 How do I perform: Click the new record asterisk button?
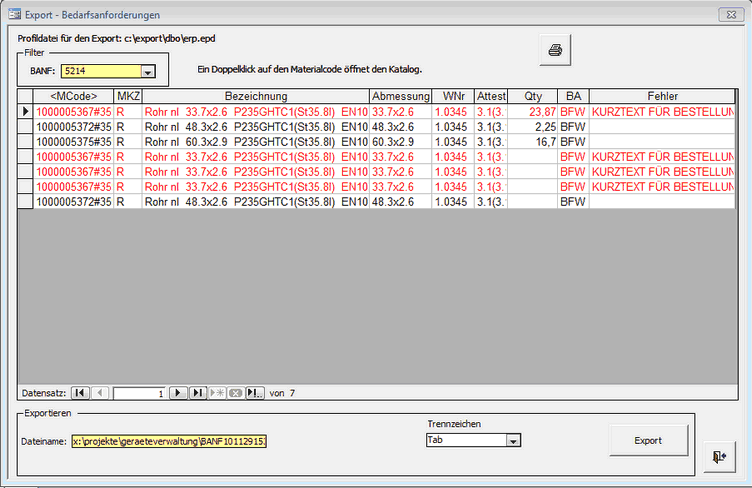pos(217,393)
